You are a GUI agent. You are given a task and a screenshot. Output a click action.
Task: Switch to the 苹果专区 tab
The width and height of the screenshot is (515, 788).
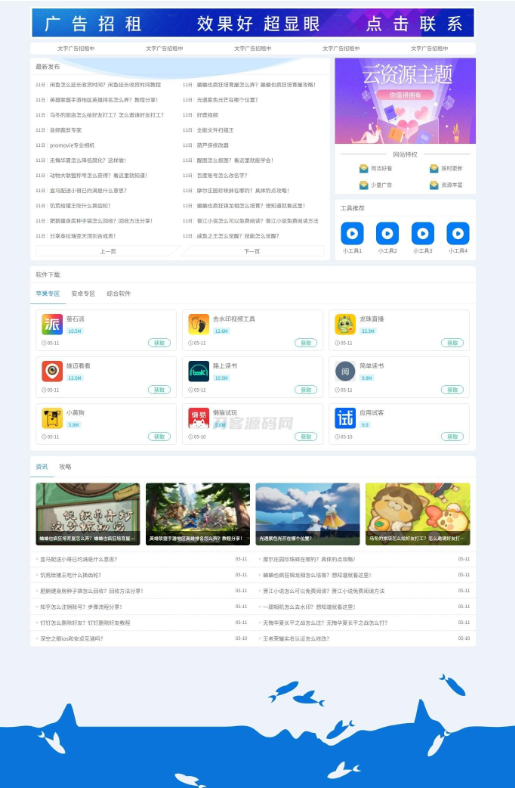[48, 293]
